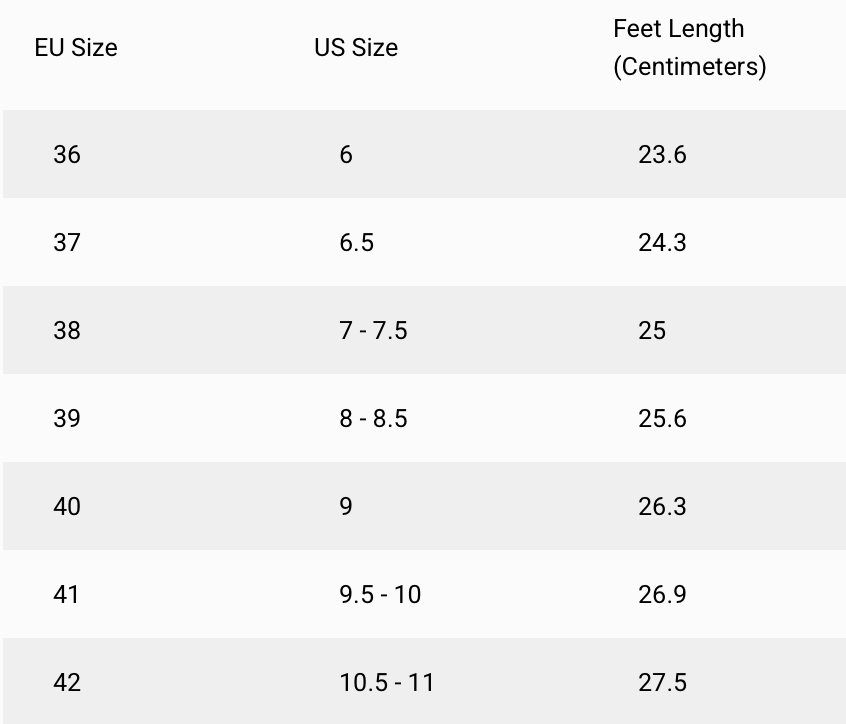
Task: Click US size 10.5 - 11 cell
Action: [387, 683]
